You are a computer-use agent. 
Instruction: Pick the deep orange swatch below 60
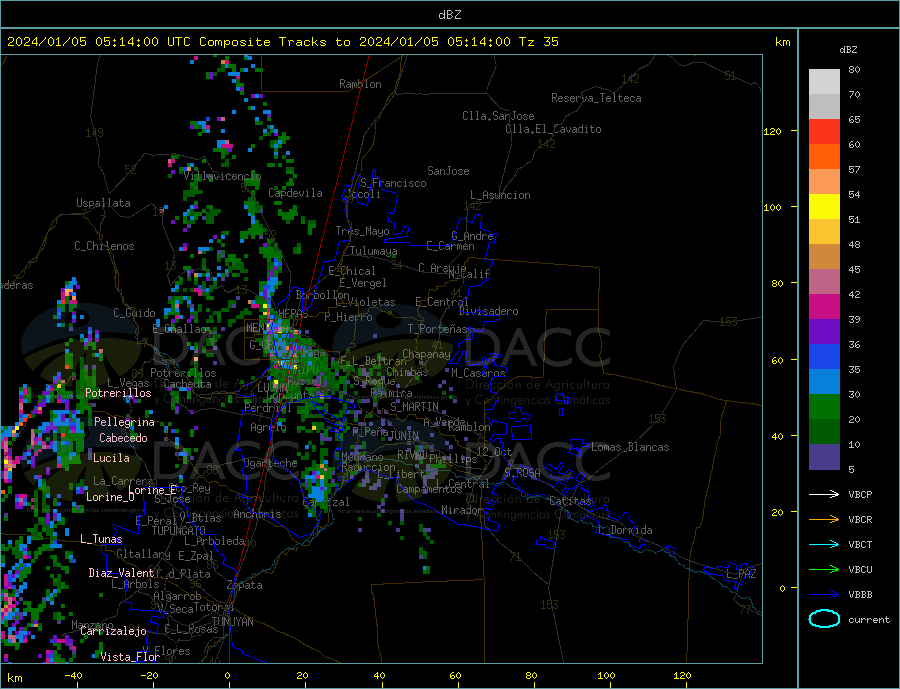pyautogui.click(x=824, y=157)
